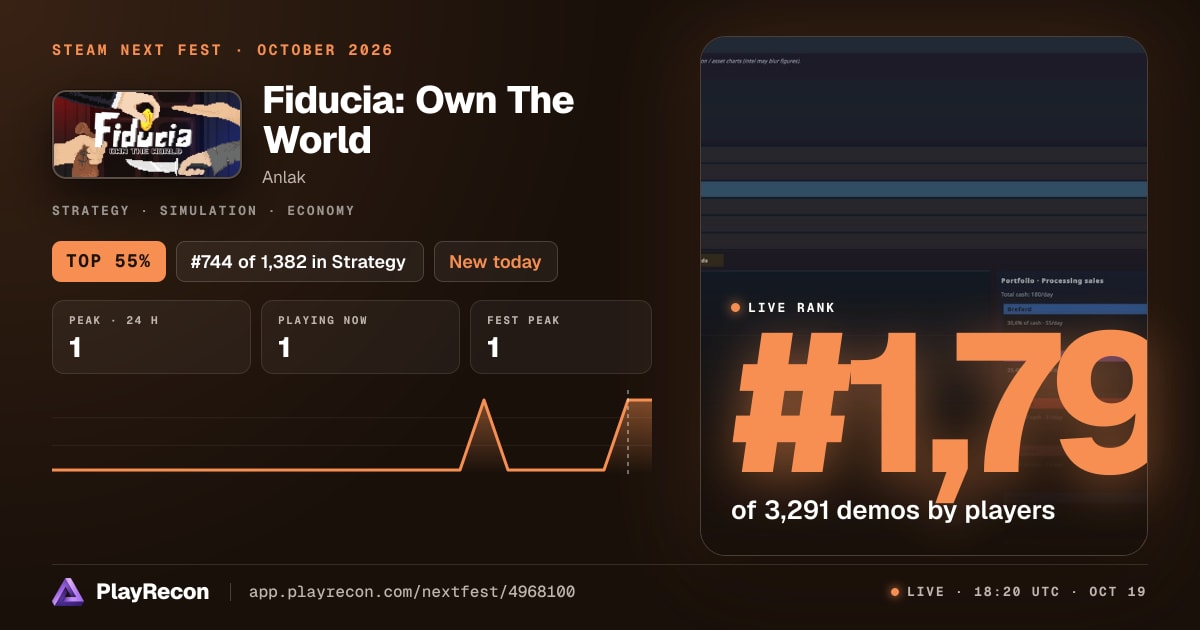Click the developer name Anlak
The width and height of the screenshot is (1200, 630).
[x=284, y=177]
